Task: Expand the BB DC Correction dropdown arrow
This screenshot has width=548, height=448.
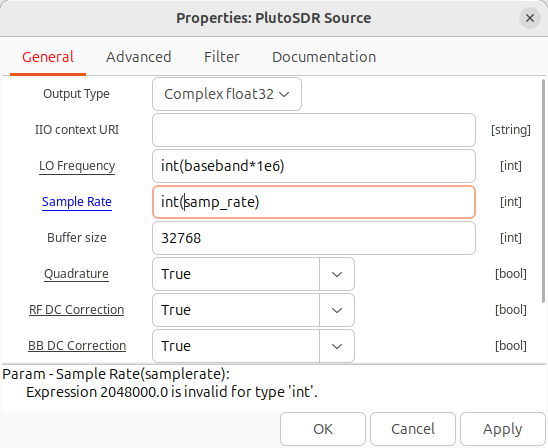Action: coord(337,346)
